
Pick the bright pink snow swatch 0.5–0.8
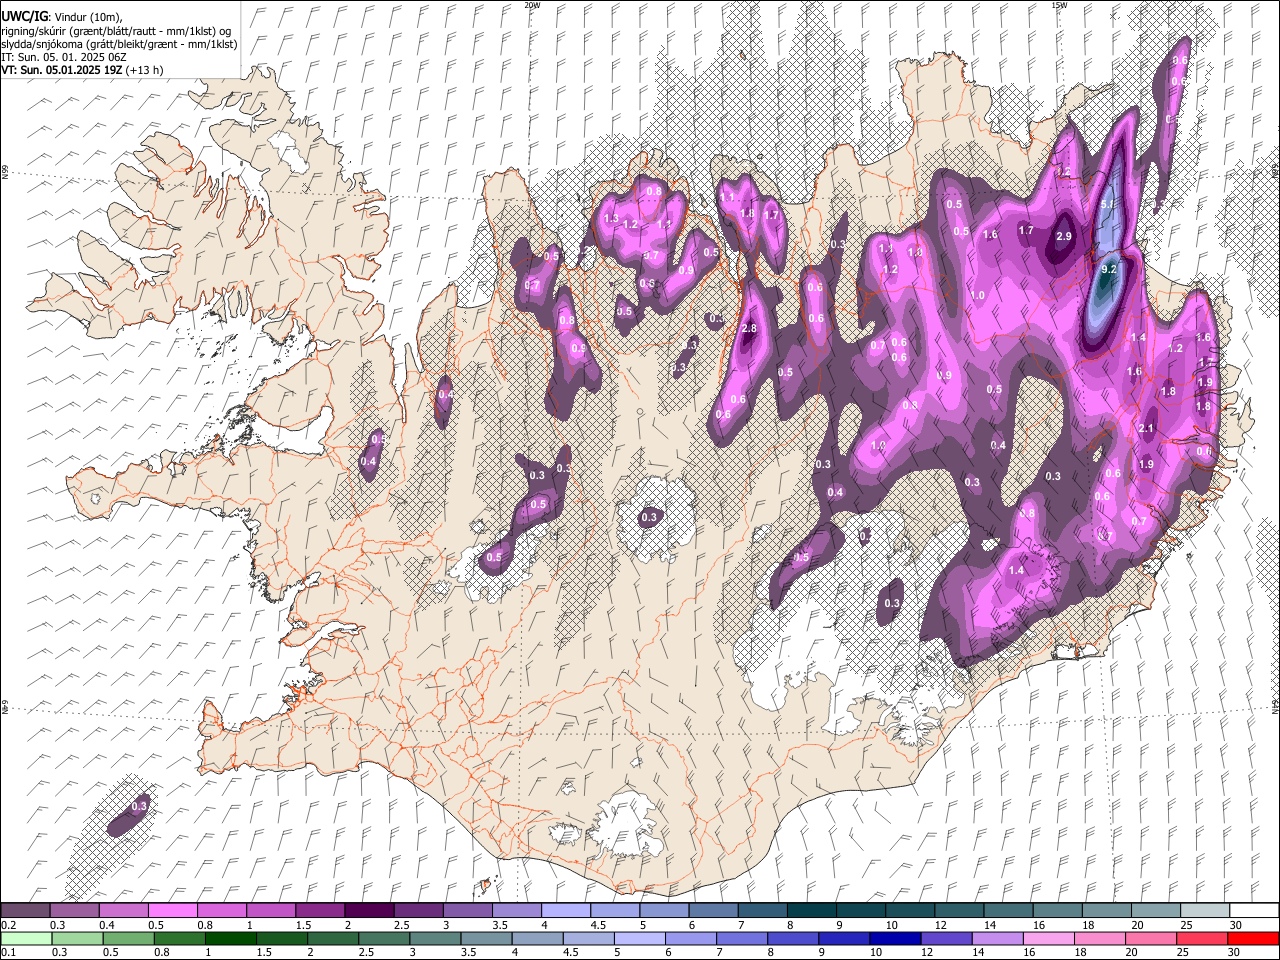pyautogui.click(x=173, y=910)
